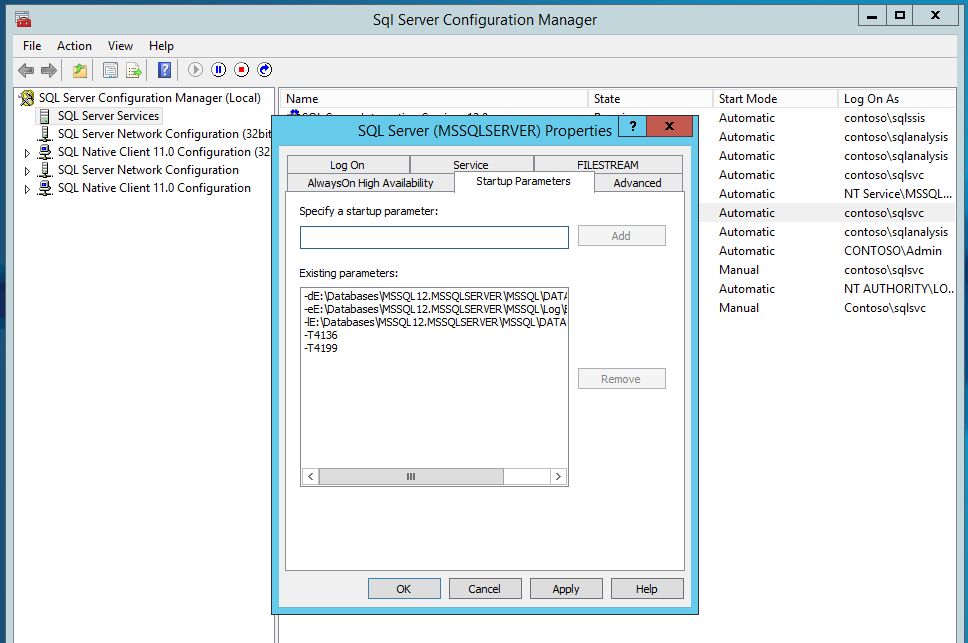Click Cancel in the Properties dialog

[485, 589]
